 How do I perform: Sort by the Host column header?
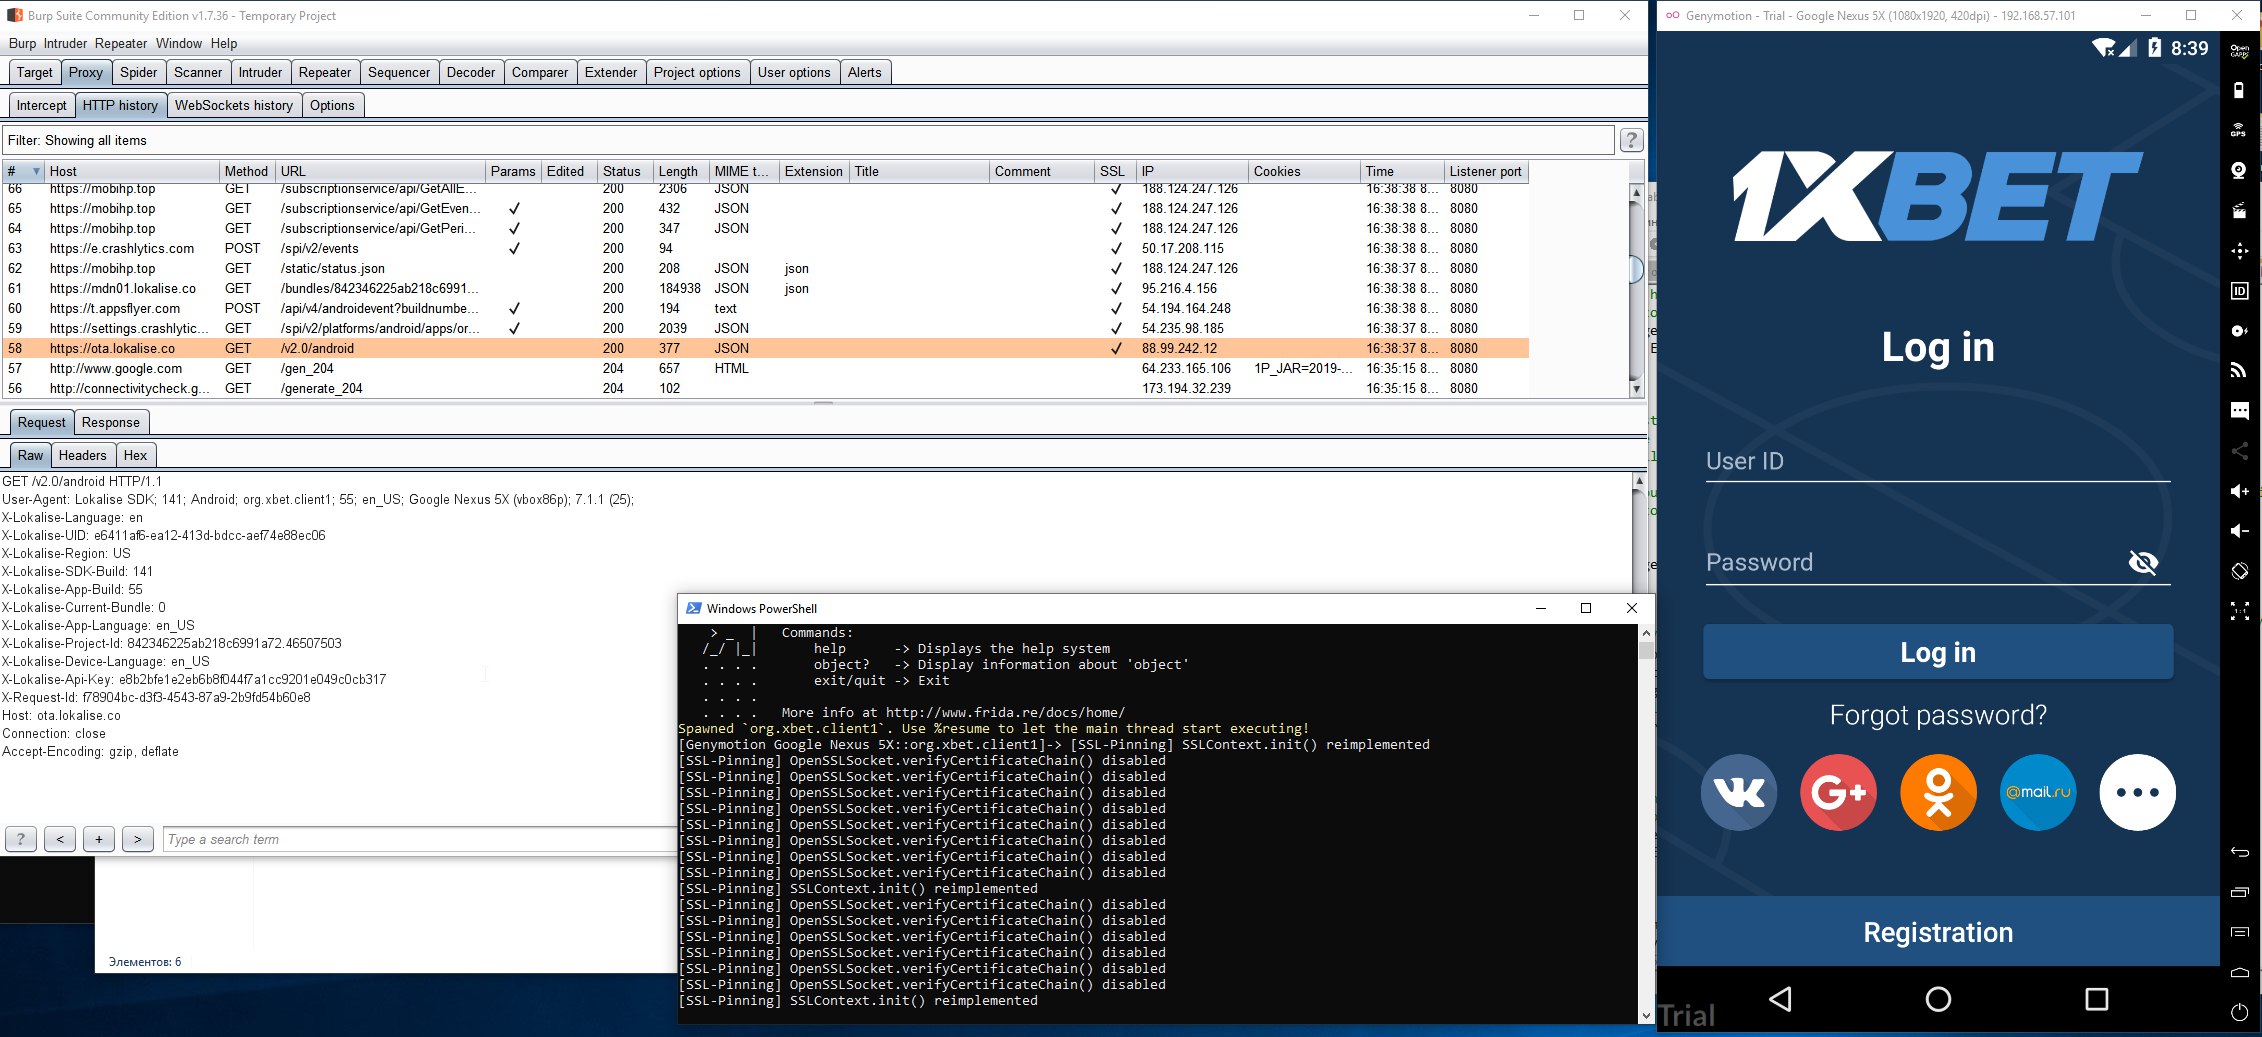tap(132, 171)
